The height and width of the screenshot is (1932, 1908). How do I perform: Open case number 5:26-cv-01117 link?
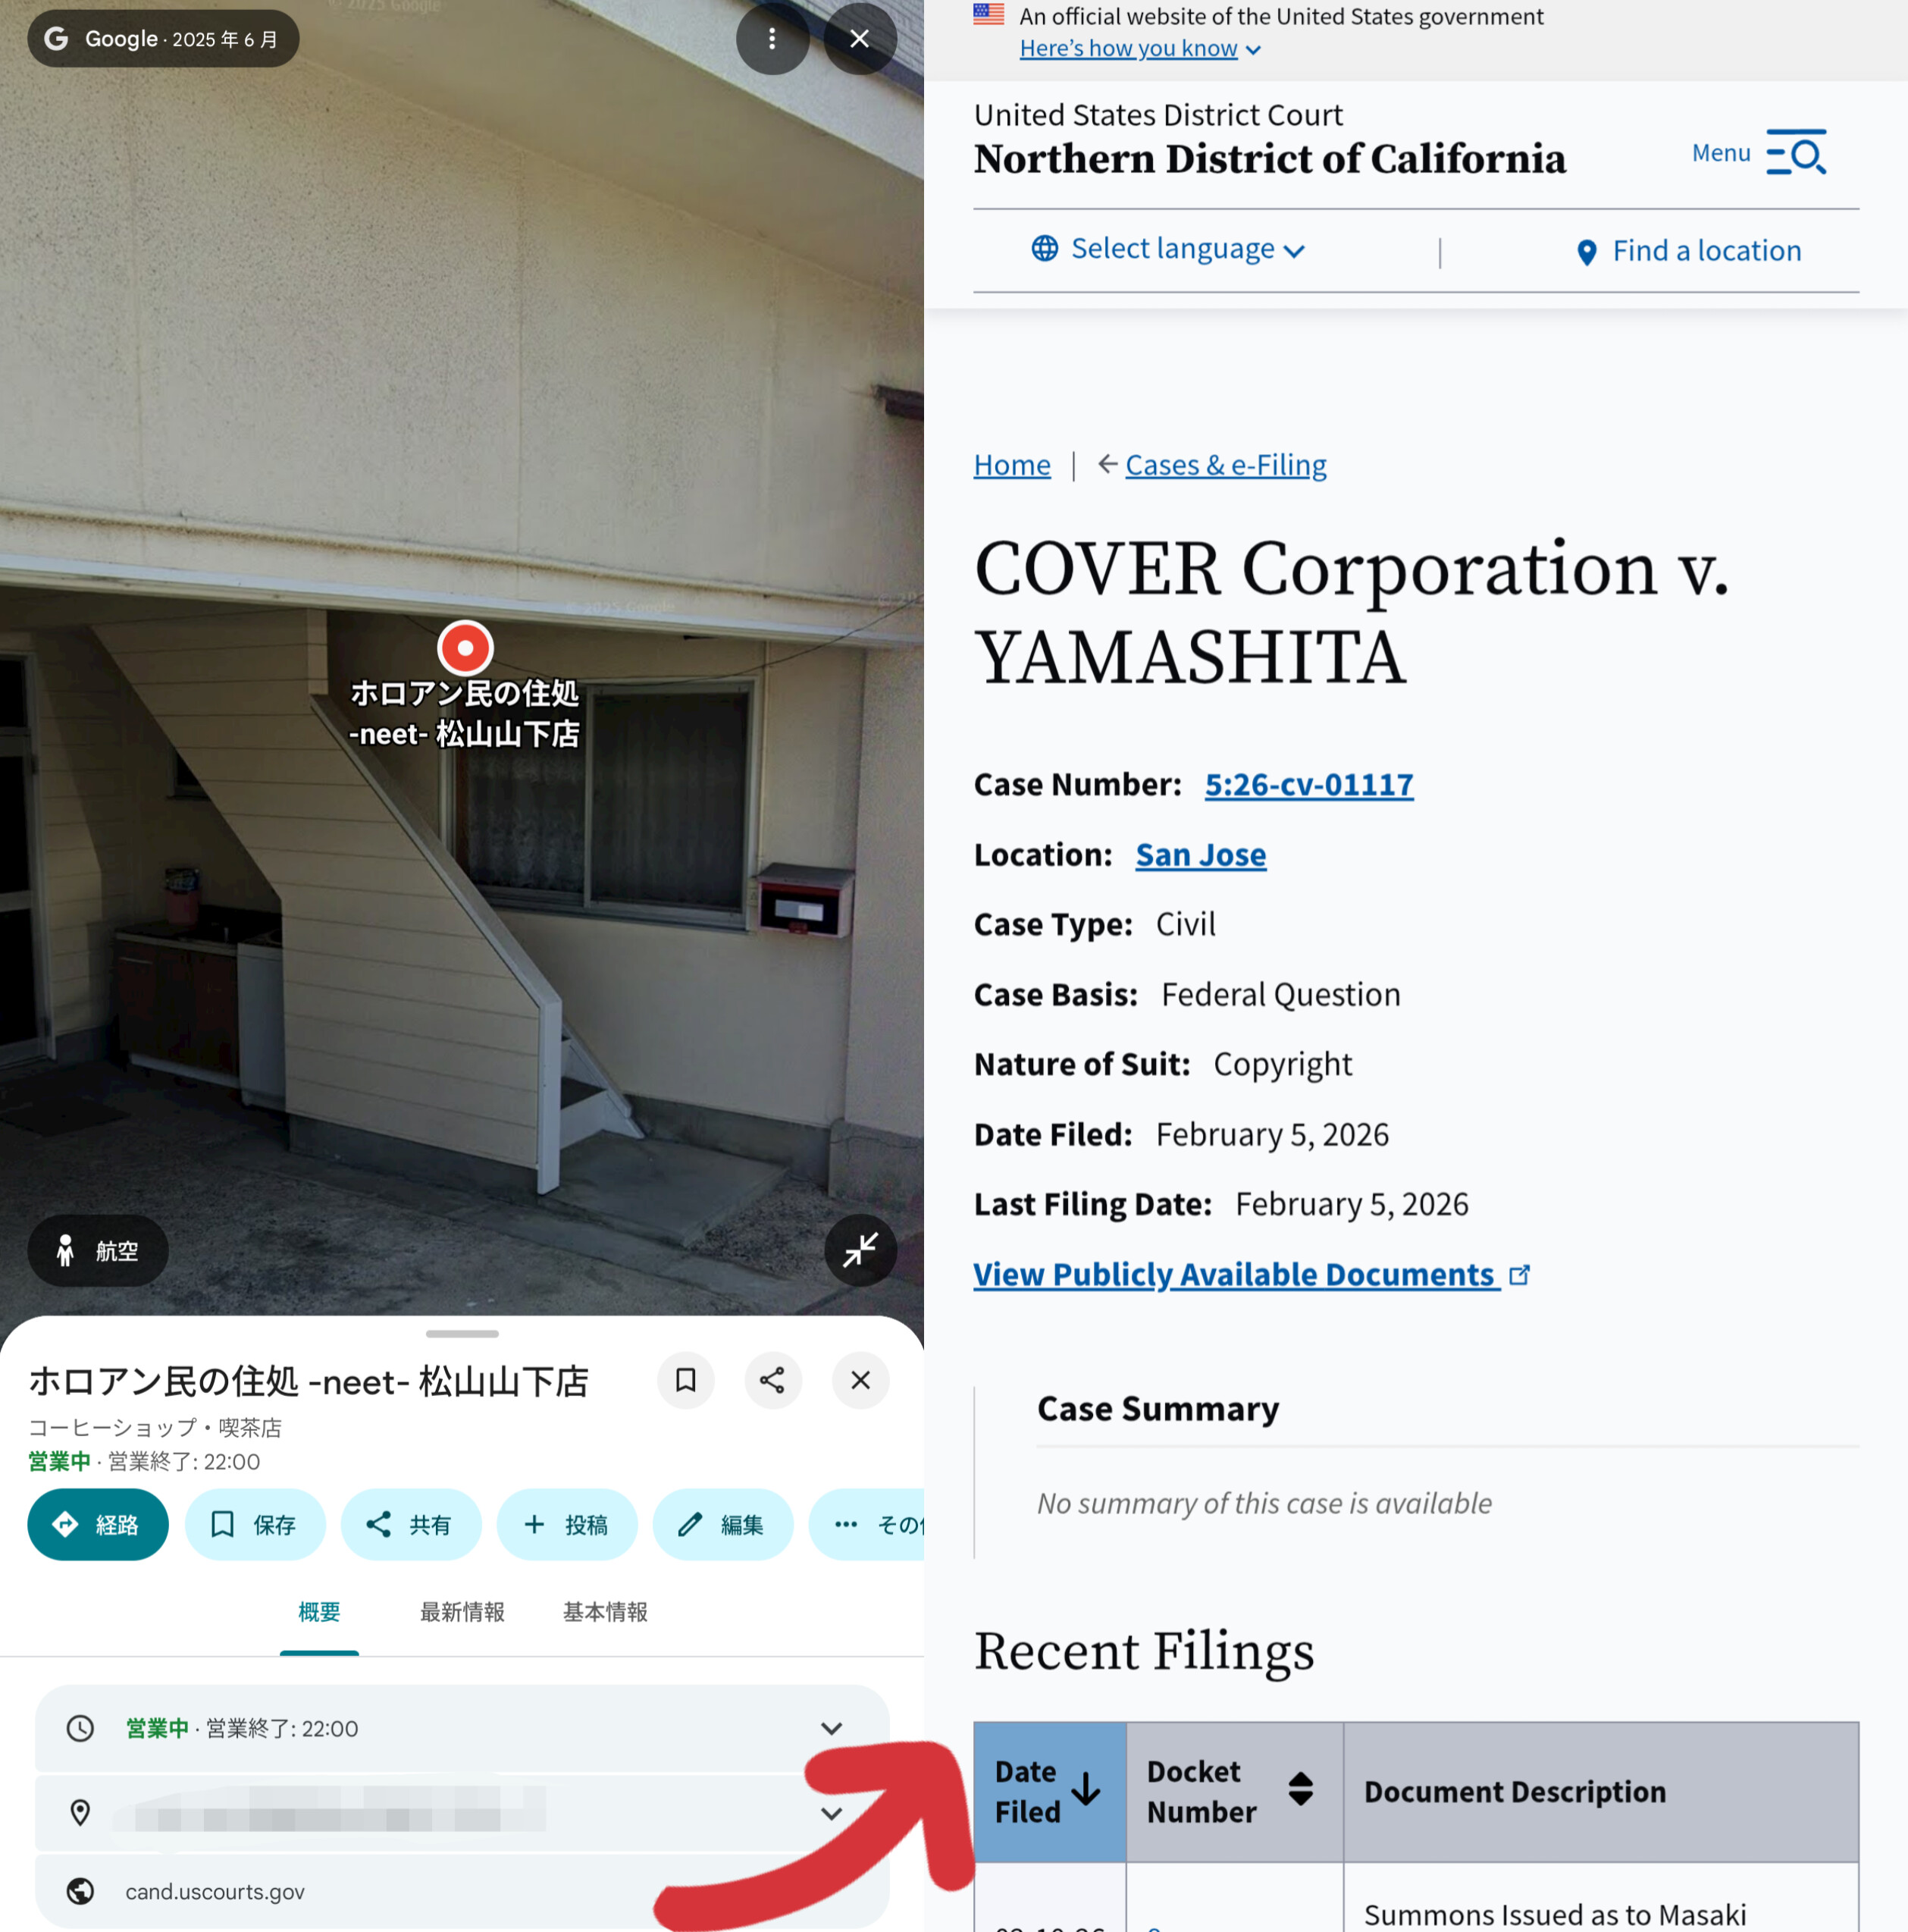[x=1308, y=784]
